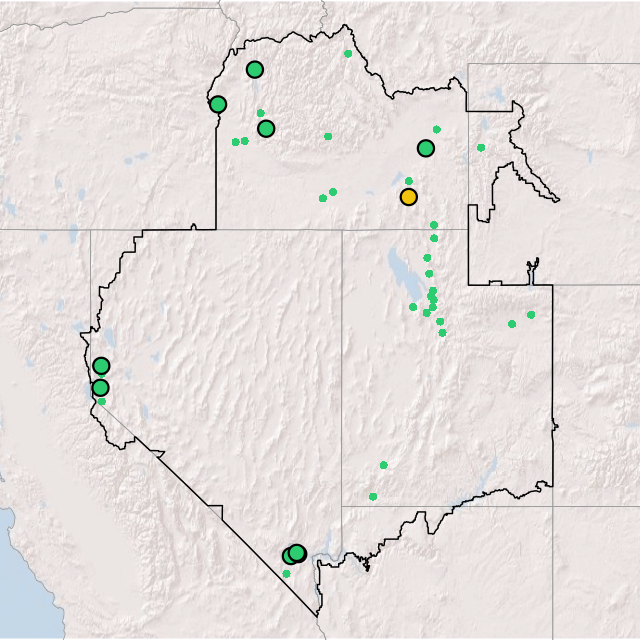Select the small green dot farthest northeast
640x640 pixels.
pos(481,148)
